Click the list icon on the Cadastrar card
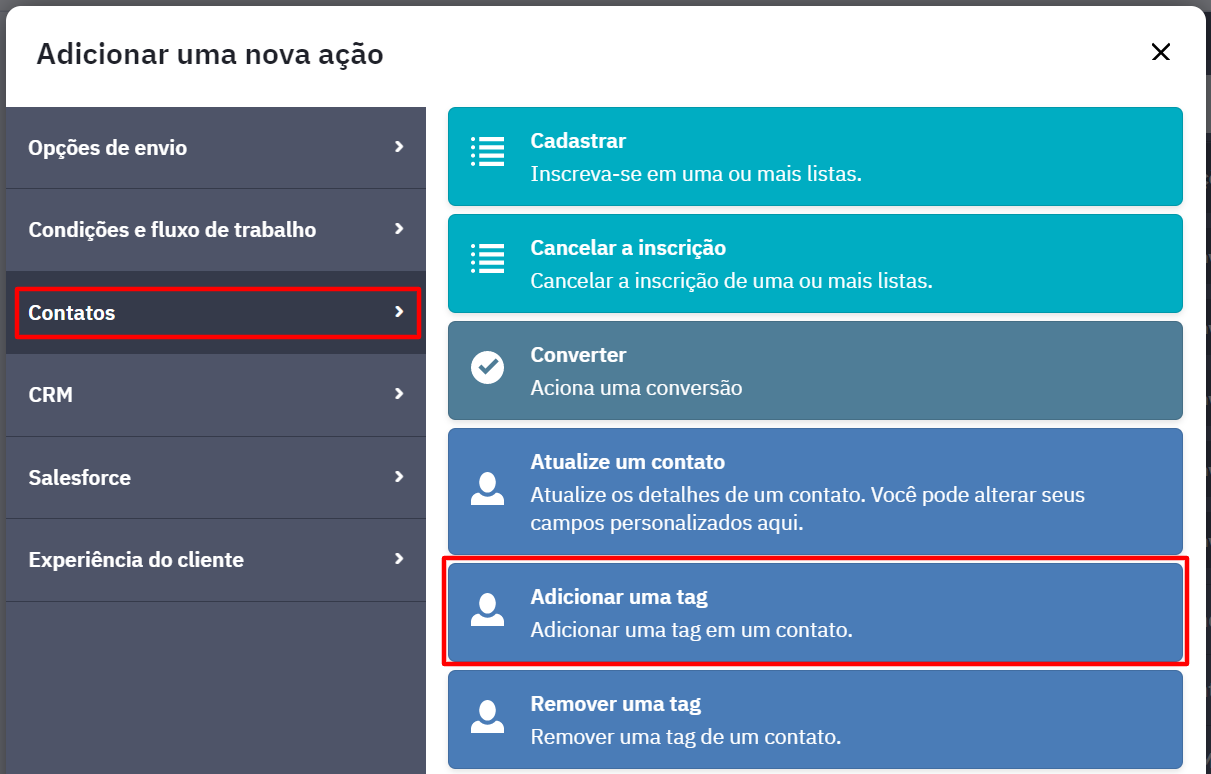1211x774 pixels. coord(487,152)
